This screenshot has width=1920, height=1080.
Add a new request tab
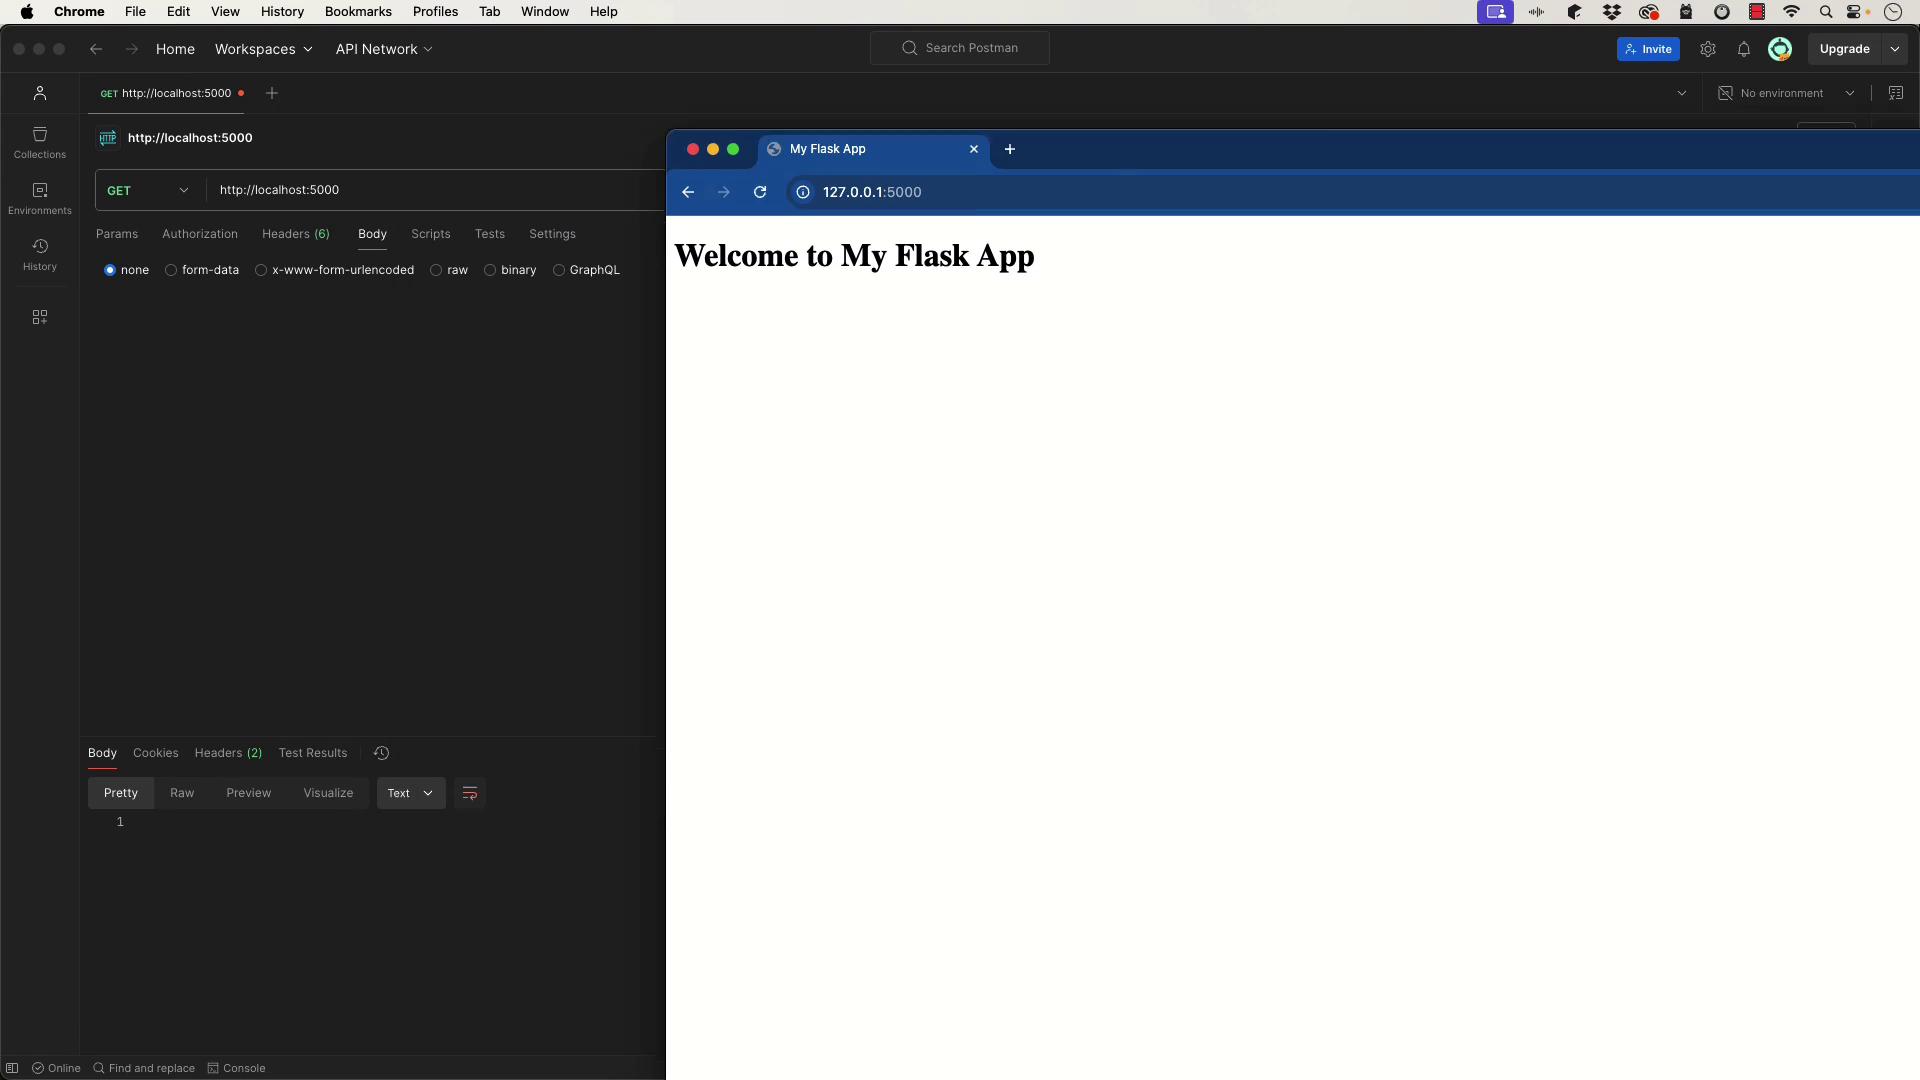(272, 93)
